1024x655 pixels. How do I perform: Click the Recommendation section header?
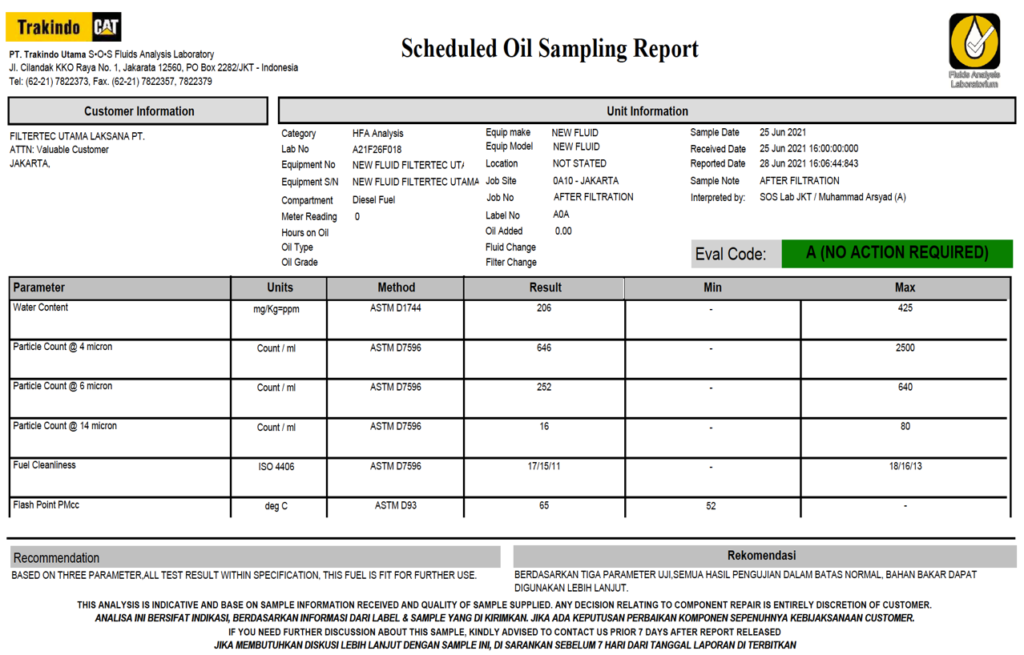[x=57, y=558]
